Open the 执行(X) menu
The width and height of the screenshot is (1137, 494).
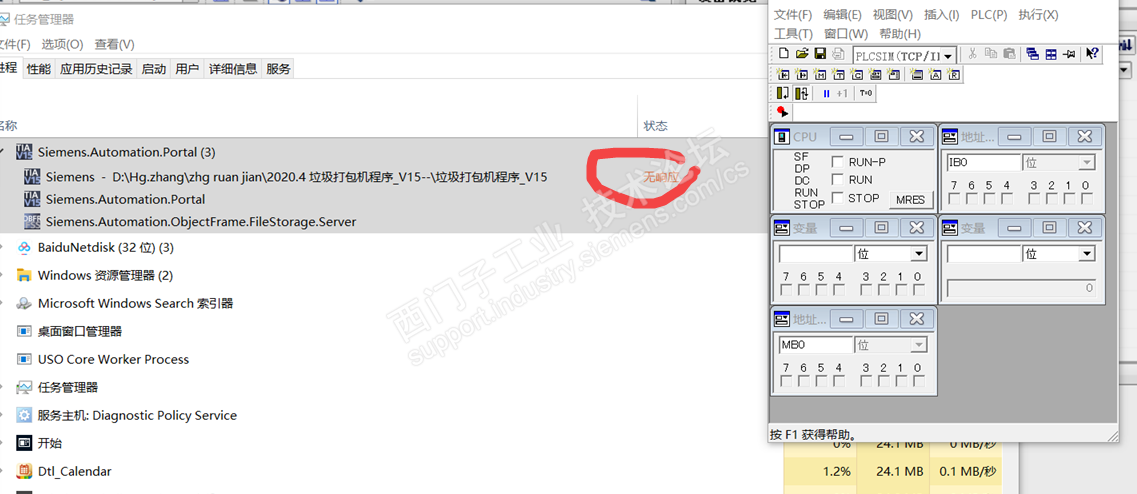(1038, 15)
